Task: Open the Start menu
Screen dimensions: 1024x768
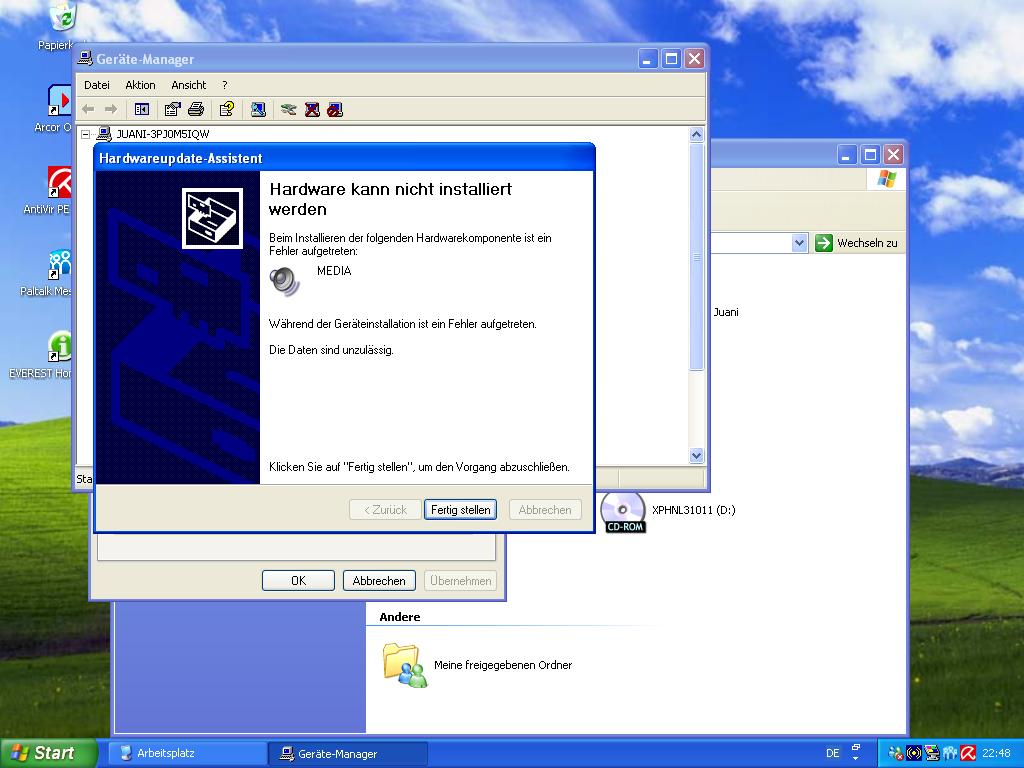Action: coord(47,753)
